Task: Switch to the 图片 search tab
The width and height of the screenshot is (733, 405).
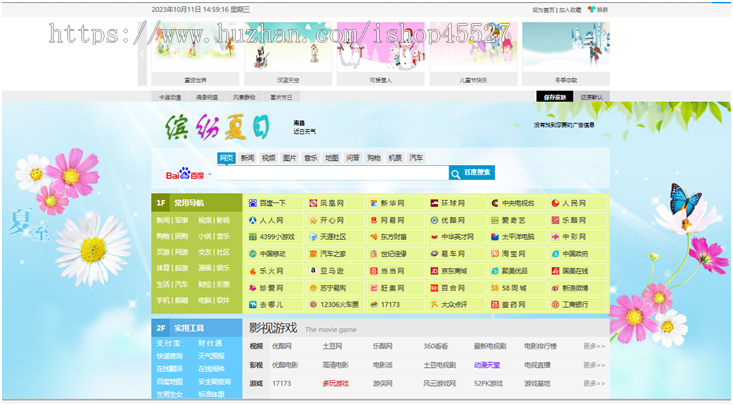Action: 289,158
